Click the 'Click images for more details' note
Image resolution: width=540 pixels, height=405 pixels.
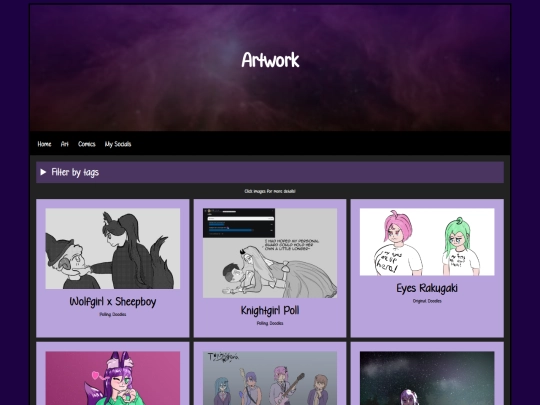[270, 191]
